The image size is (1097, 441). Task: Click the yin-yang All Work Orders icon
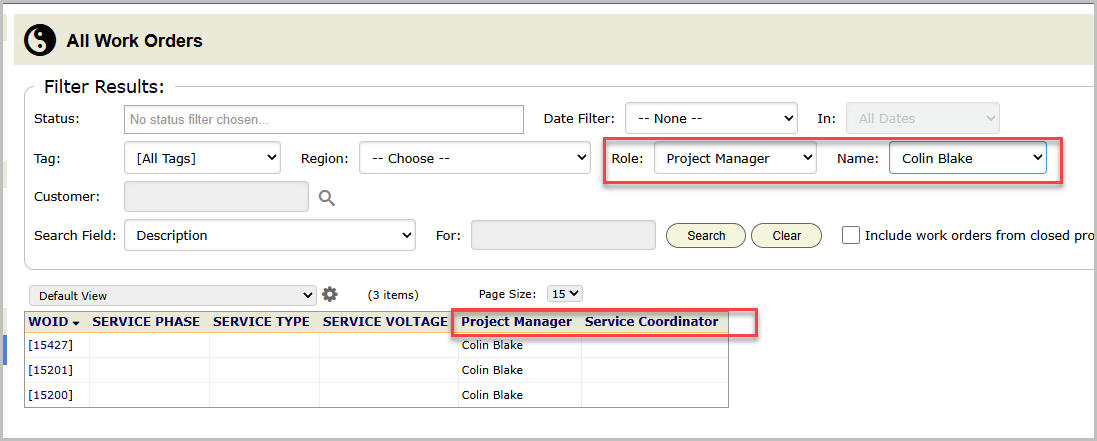pyautogui.click(x=40, y=41)
